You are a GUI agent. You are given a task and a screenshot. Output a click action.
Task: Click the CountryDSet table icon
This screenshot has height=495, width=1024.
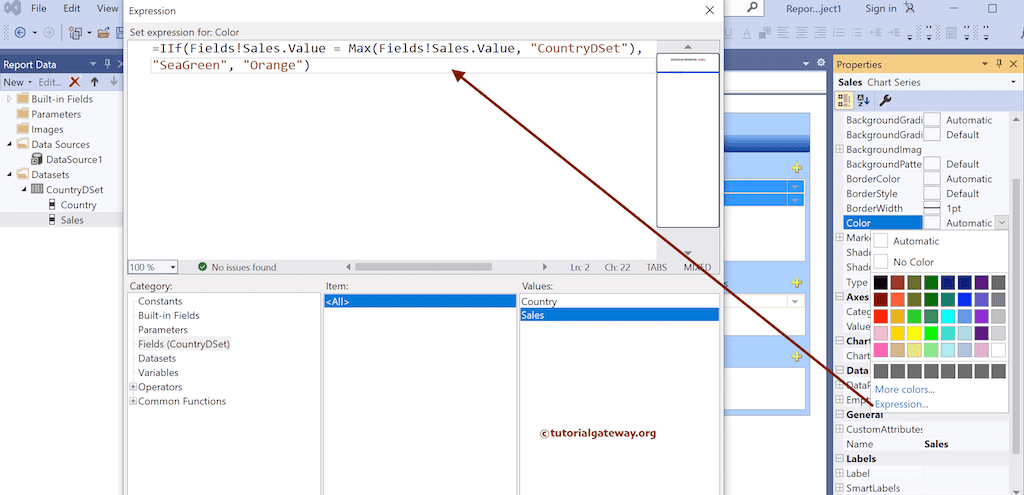tap(37, 189)
